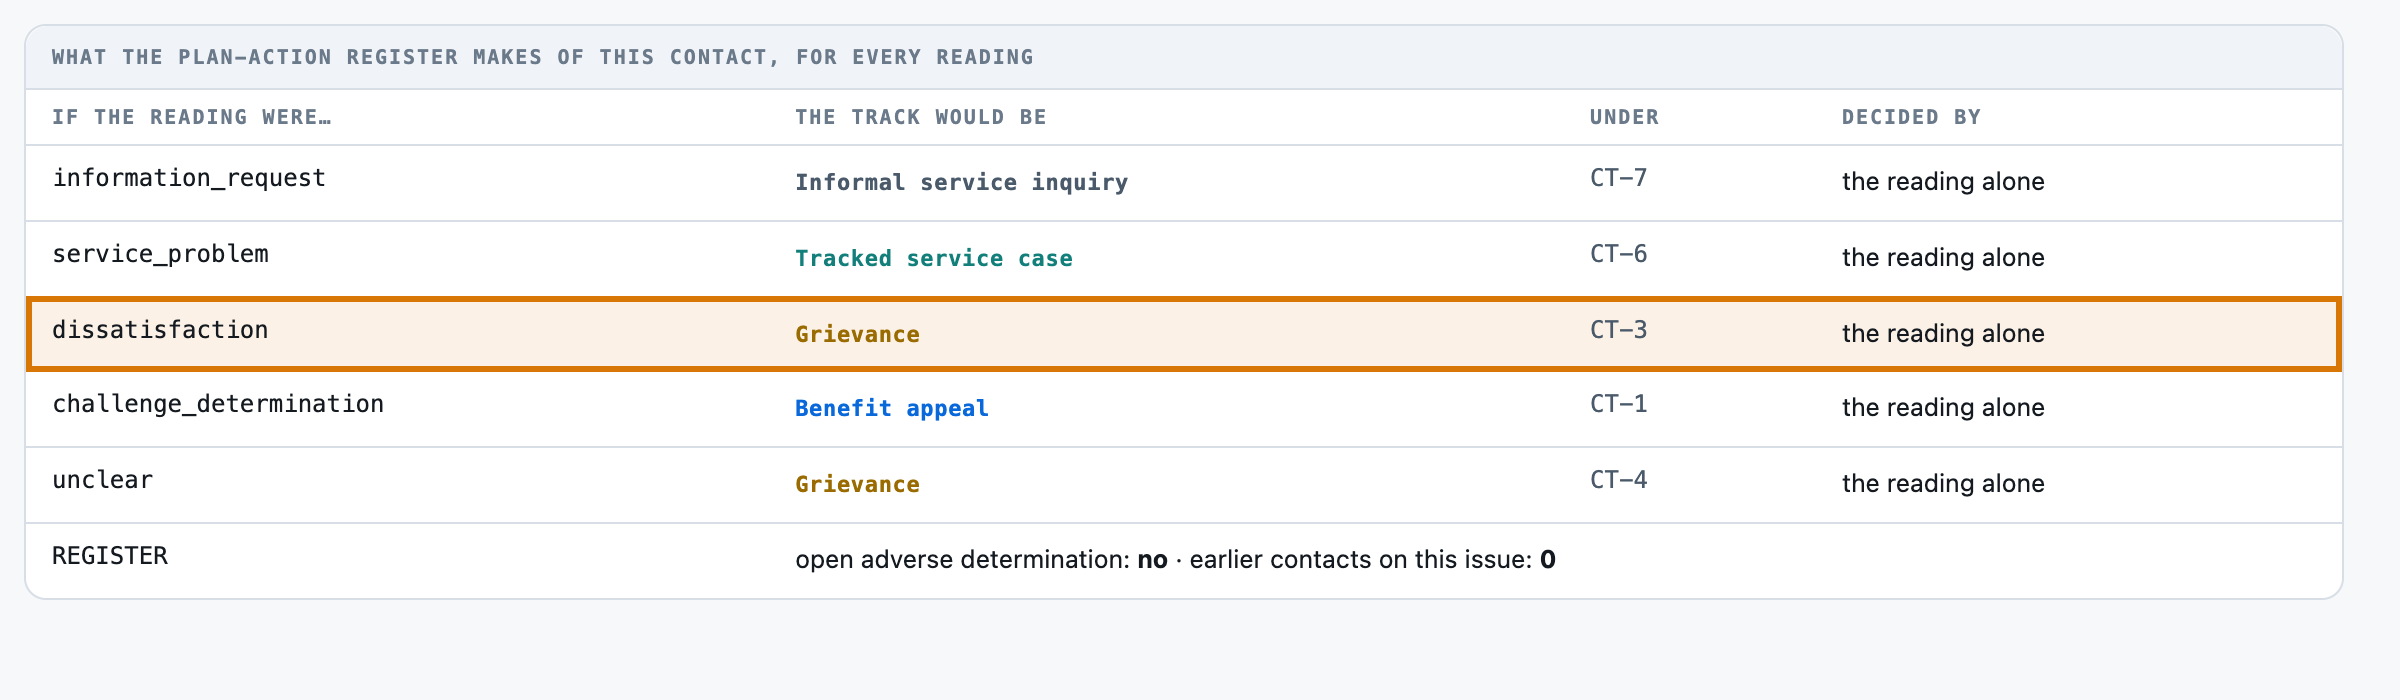Select the information_request reading row

click(x=1184, y=183)
